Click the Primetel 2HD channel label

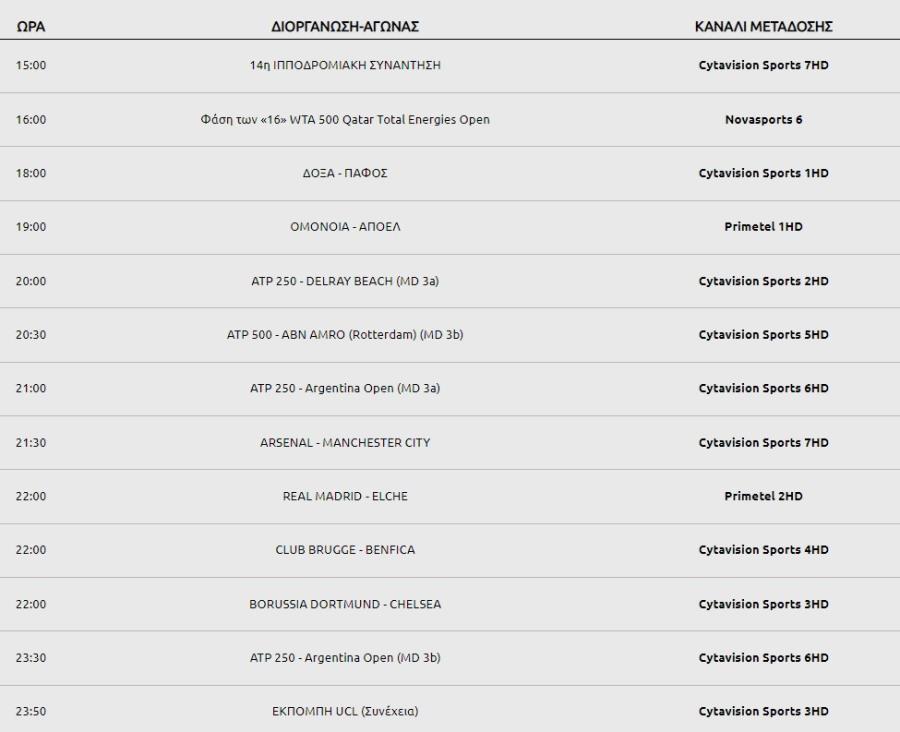pyautogui.click(x=763, y=496)
